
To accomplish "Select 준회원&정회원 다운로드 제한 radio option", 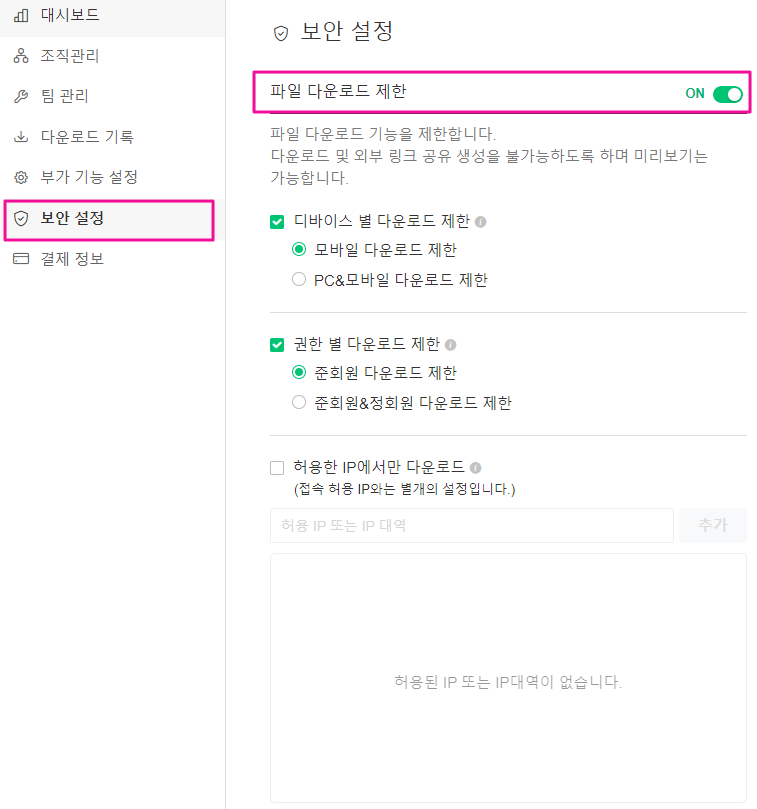I will (x=299, y=402).
